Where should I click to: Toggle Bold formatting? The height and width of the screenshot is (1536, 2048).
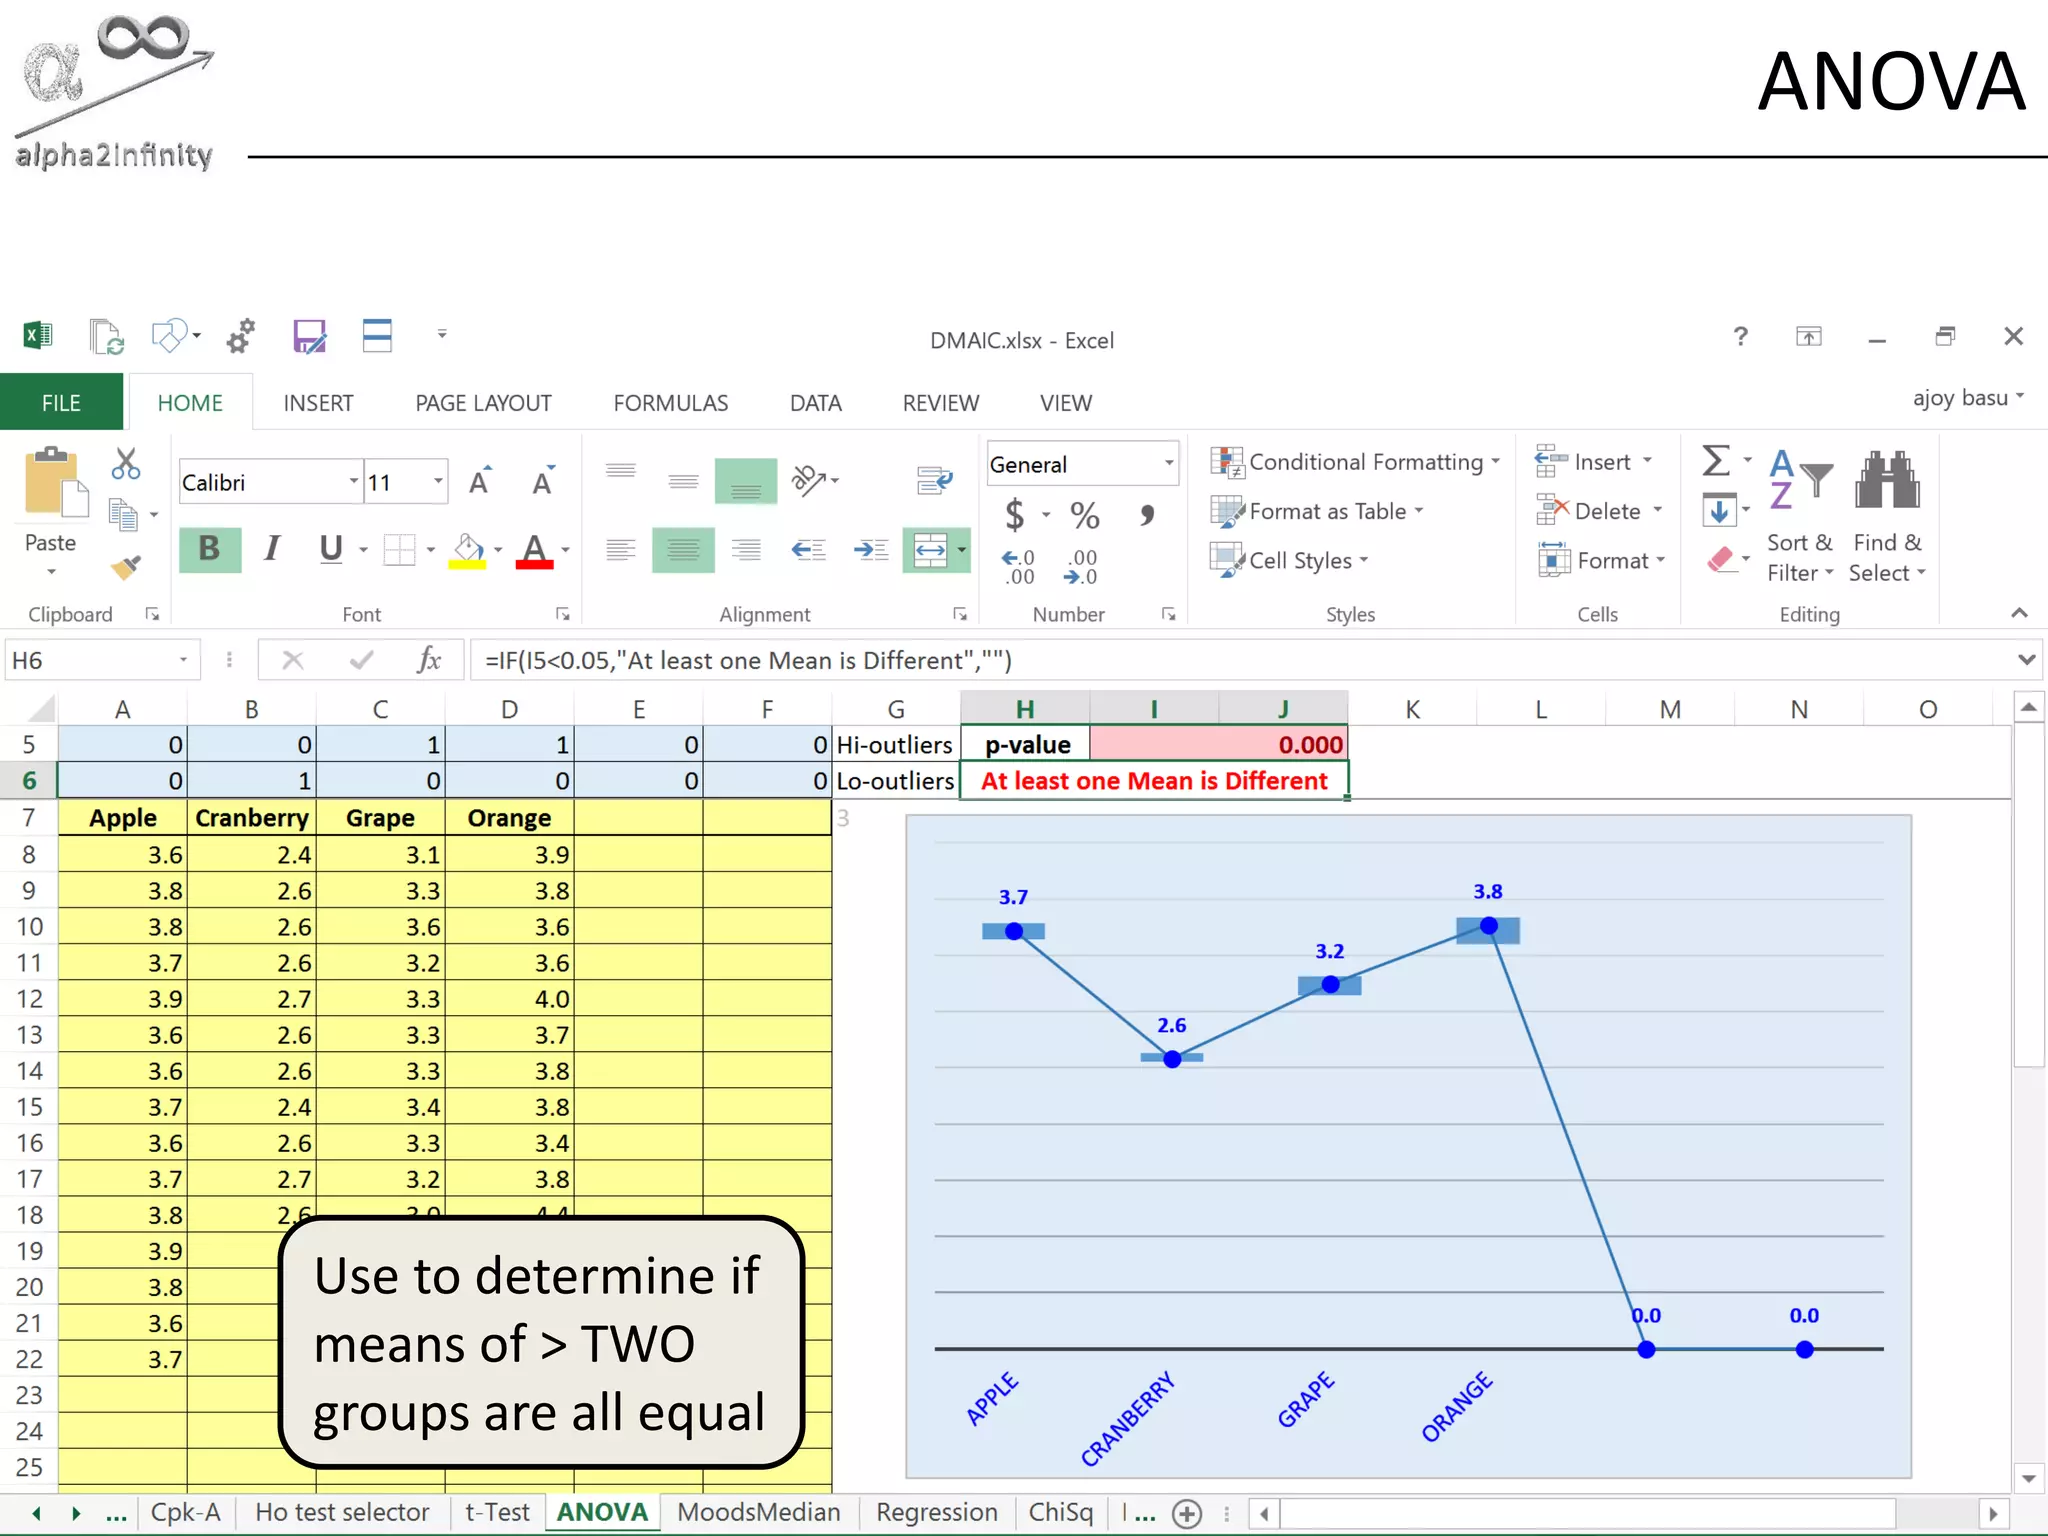210,549
